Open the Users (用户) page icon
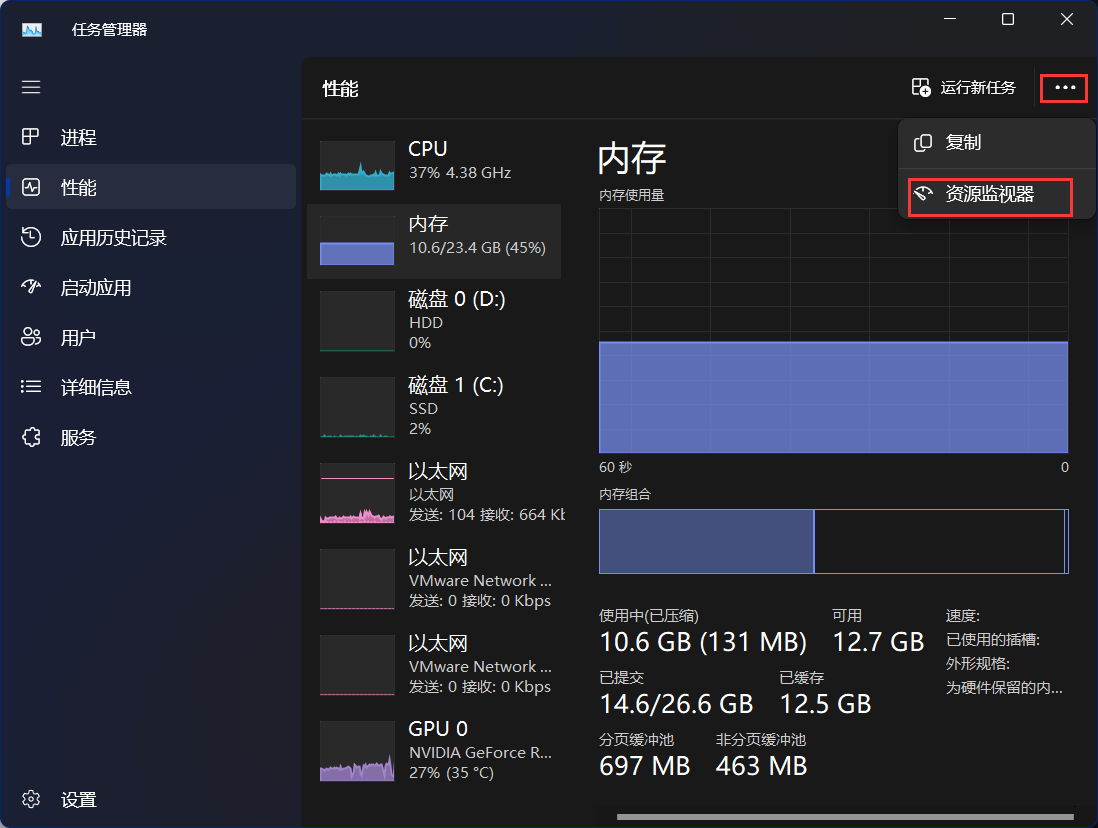Screen dimensions: 1098x828 [31, 337]
